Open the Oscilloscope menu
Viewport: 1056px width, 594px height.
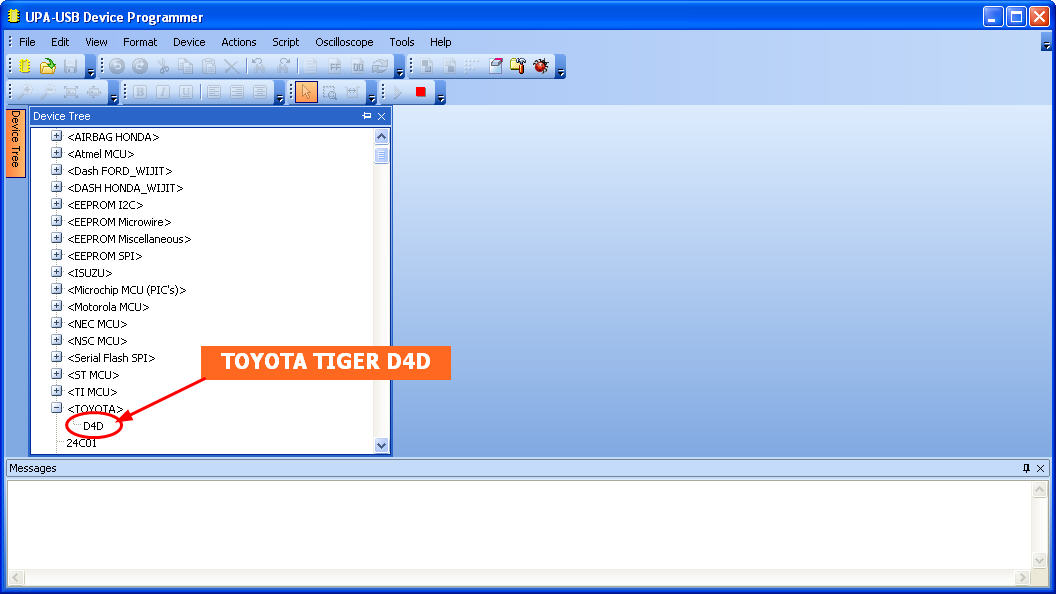point(344,42)
